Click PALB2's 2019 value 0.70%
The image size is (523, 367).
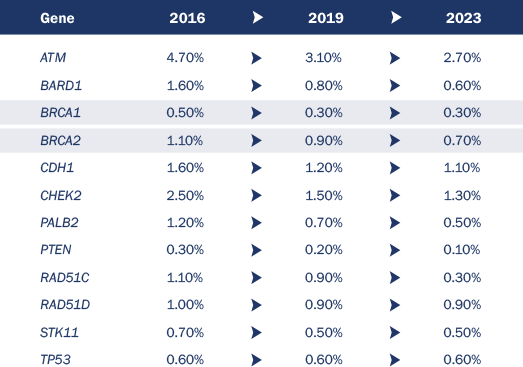pos(324,223)
